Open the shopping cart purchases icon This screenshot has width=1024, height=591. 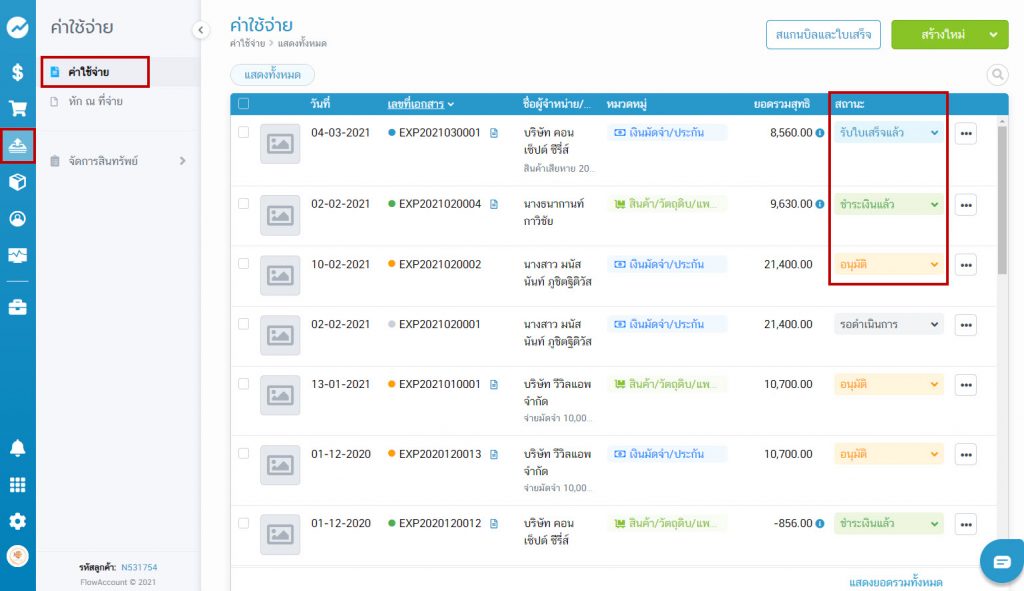click(x=17, y=108)
